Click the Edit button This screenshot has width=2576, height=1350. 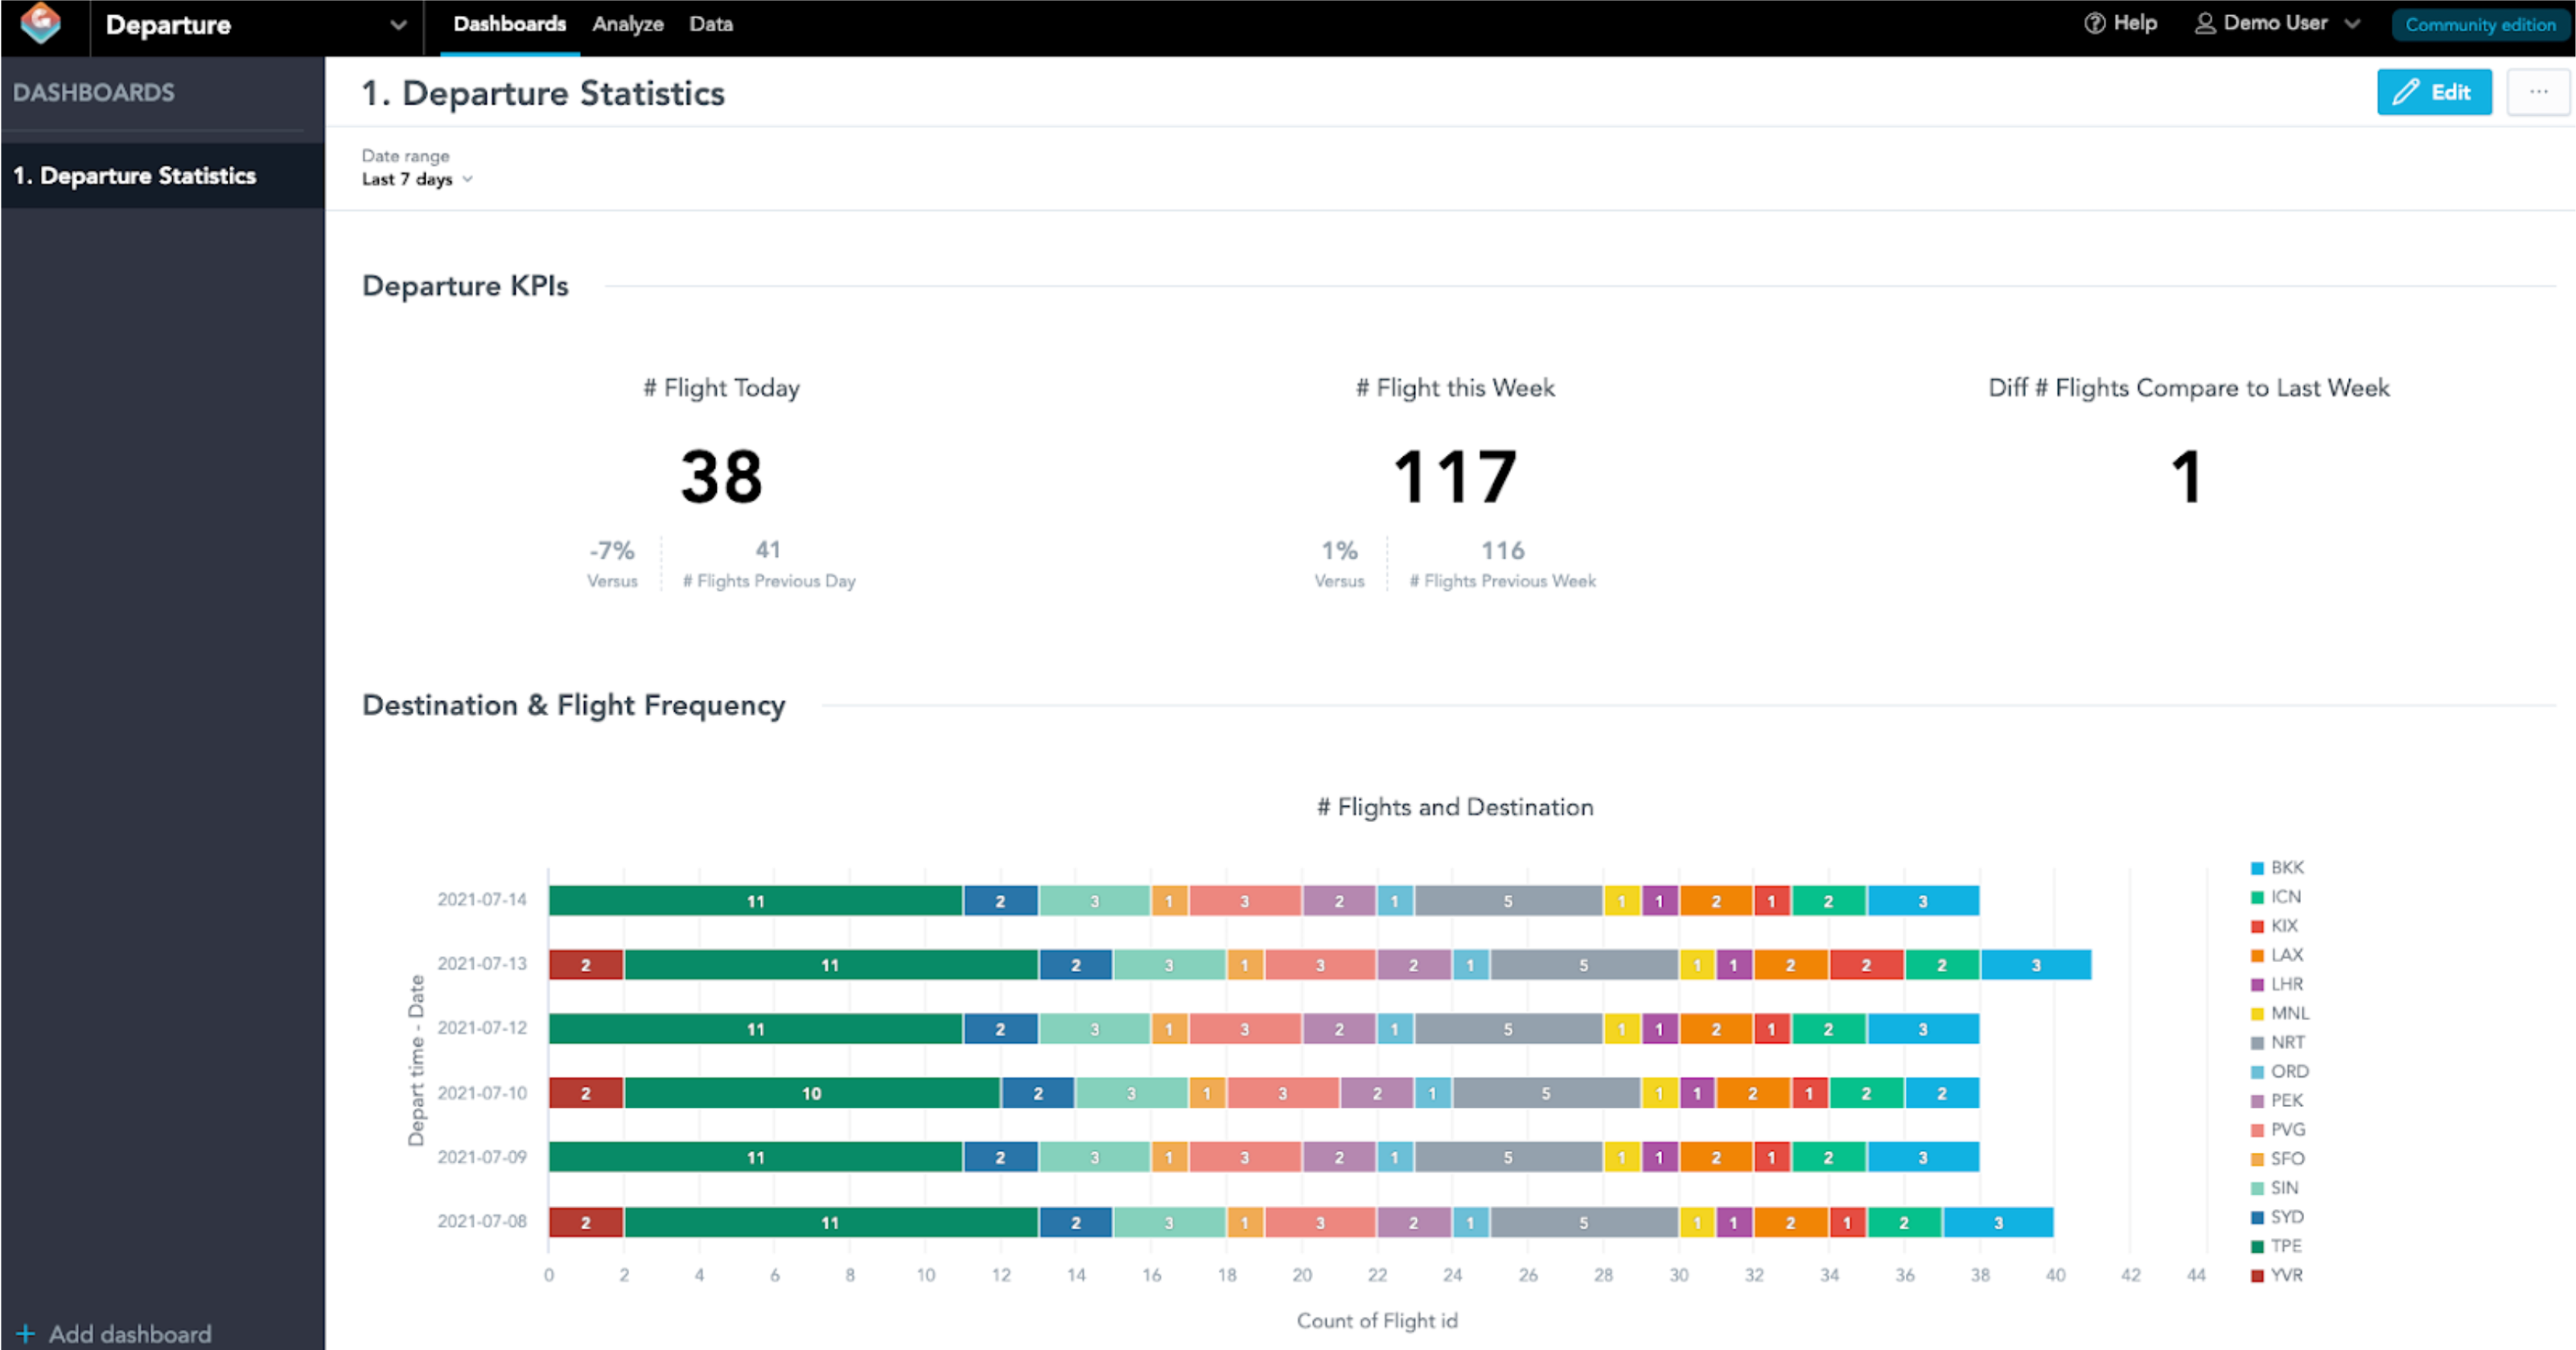[x=2434, y=91]
